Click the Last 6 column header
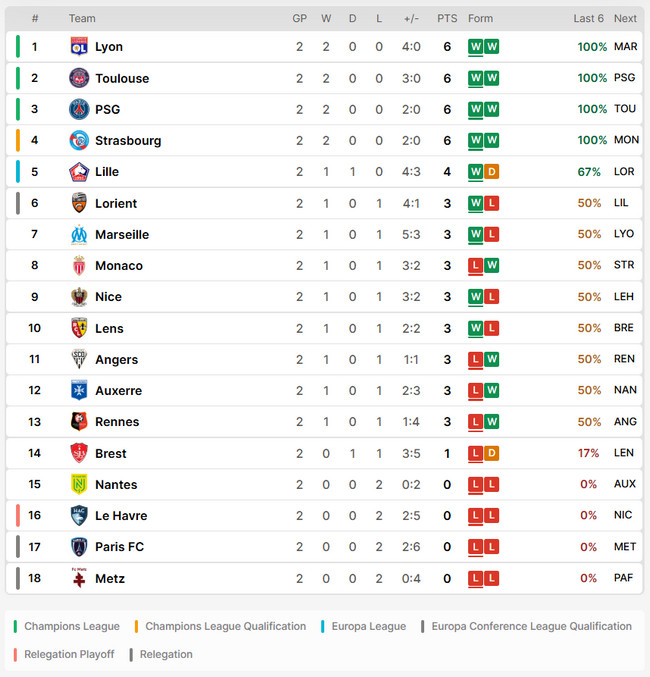 pyautogui.click(x=588, y=19)
